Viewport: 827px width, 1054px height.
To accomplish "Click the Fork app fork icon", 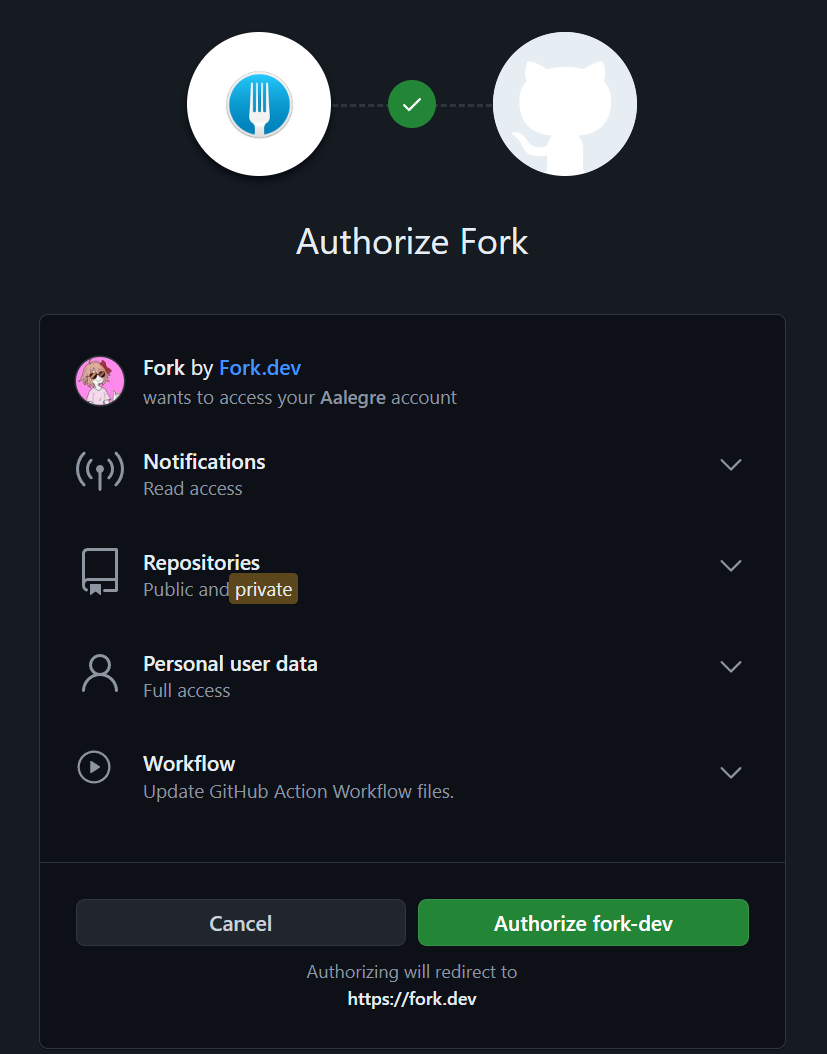I will (258, 104).
